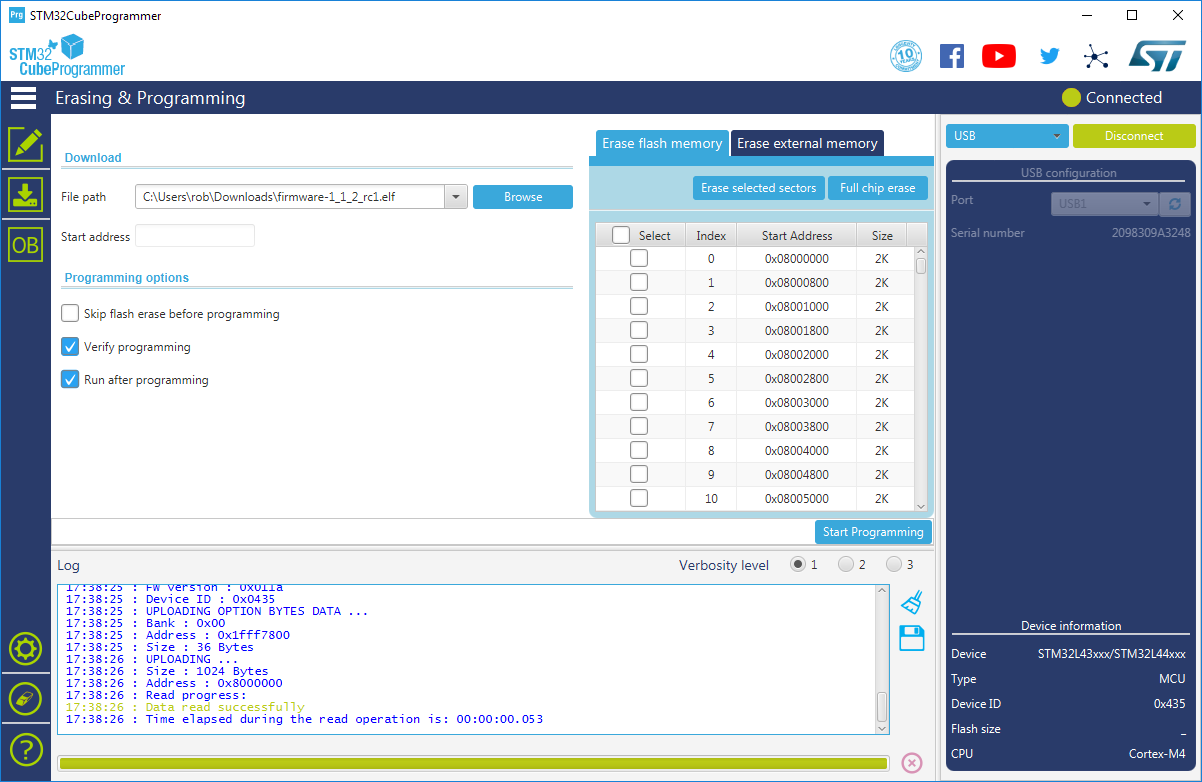
Task: Switch to Erase flash memory tab
Action: point(662,144)
